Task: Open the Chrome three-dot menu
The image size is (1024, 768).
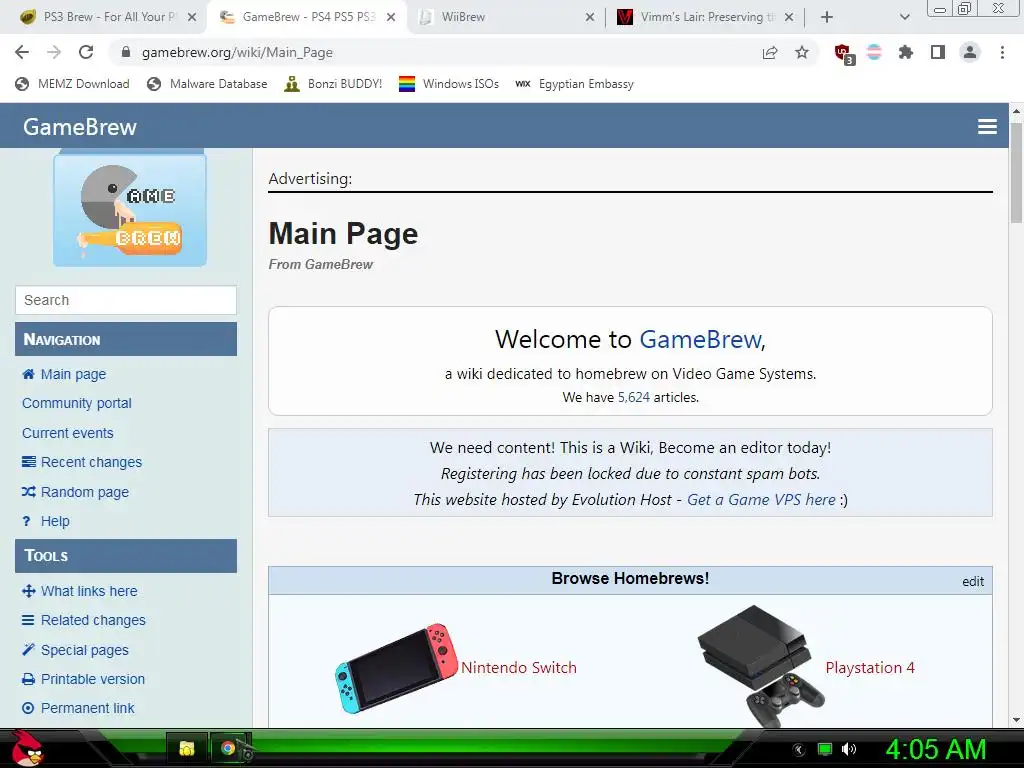Action: [x=1002, y=52]
